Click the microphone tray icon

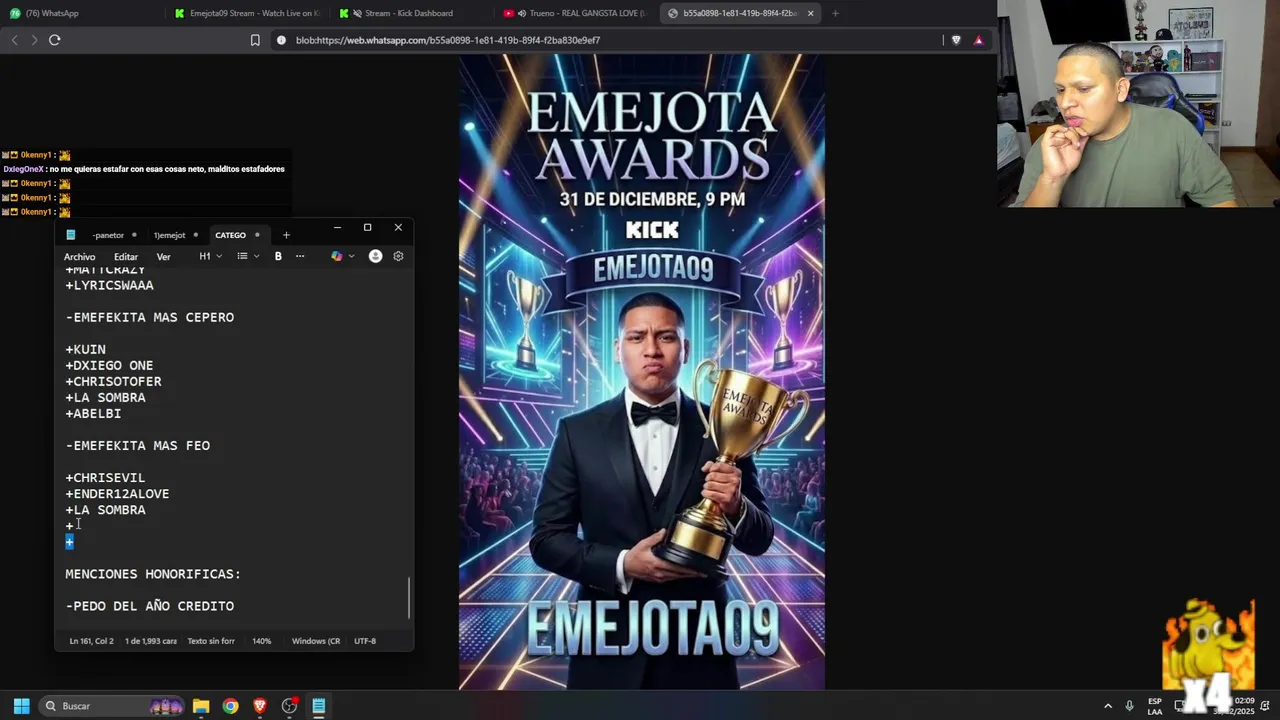pyautogui.click(x=1129, y=706)
